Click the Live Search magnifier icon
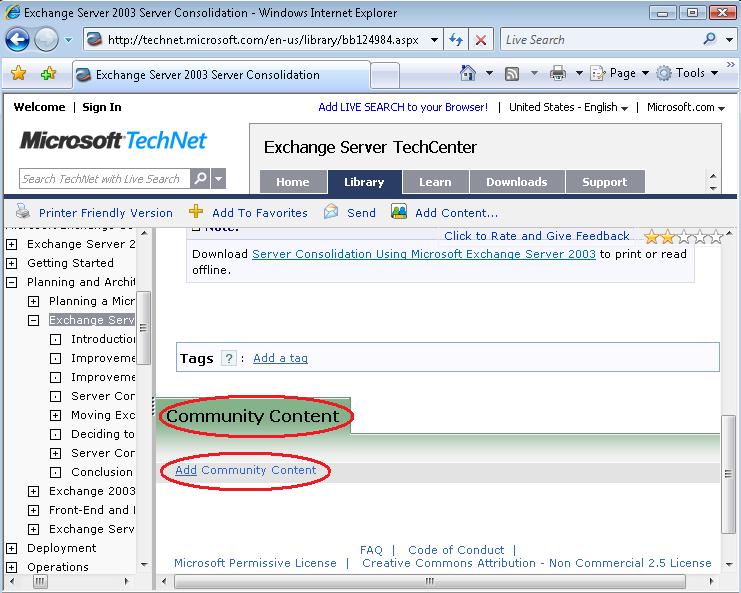The image size is (741, 593). point(709,39)
